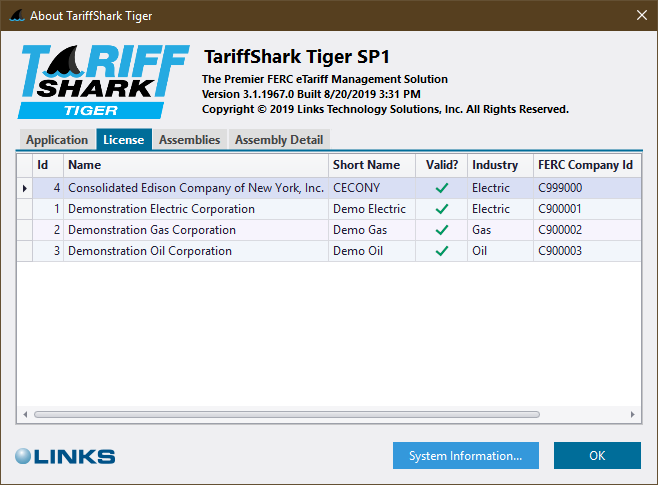The height and width of the screenshot is (485, 658).
Task: Select Demonstration Gas Corporation name cell
Action: 196,230
